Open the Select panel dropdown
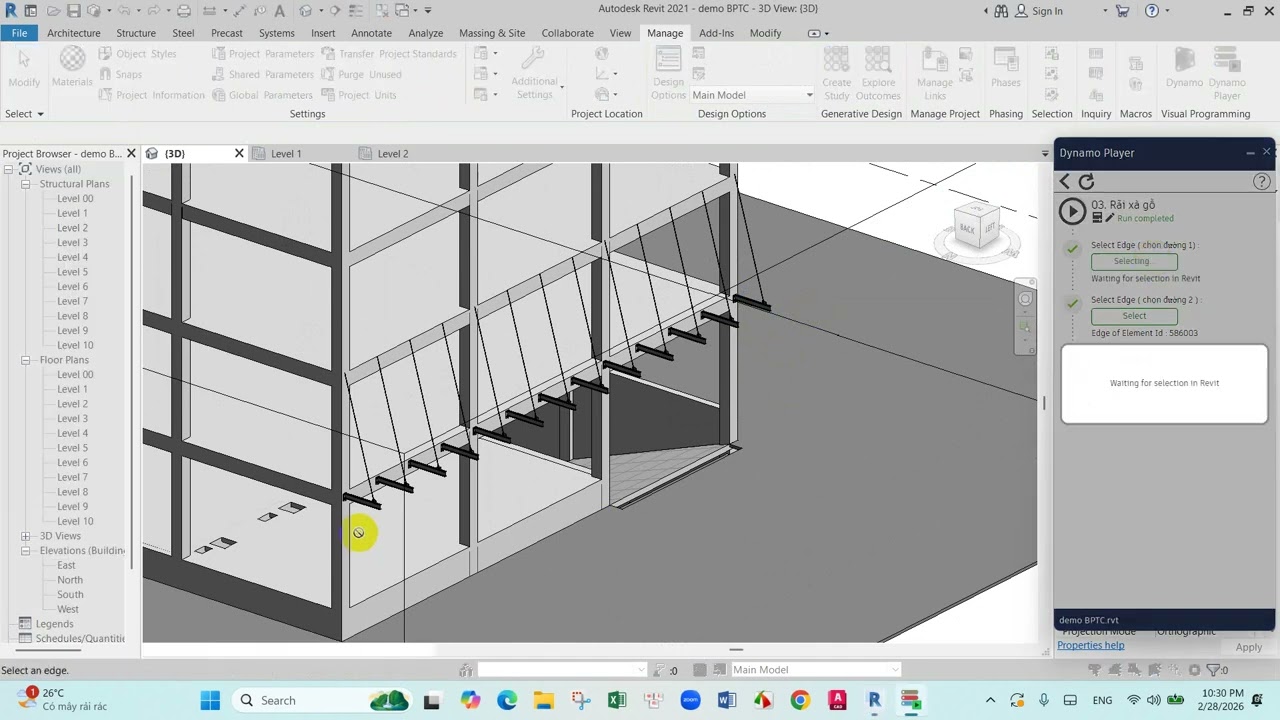 tap(24, 114)
